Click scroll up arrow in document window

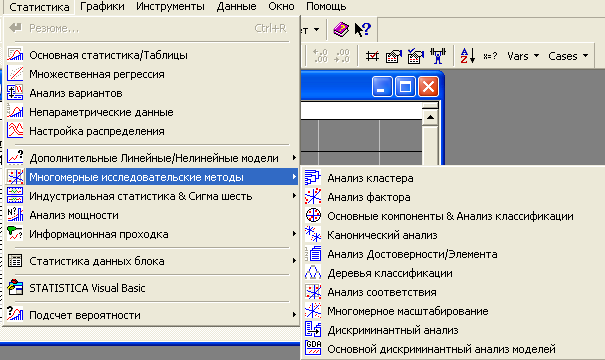coord(430,117)
